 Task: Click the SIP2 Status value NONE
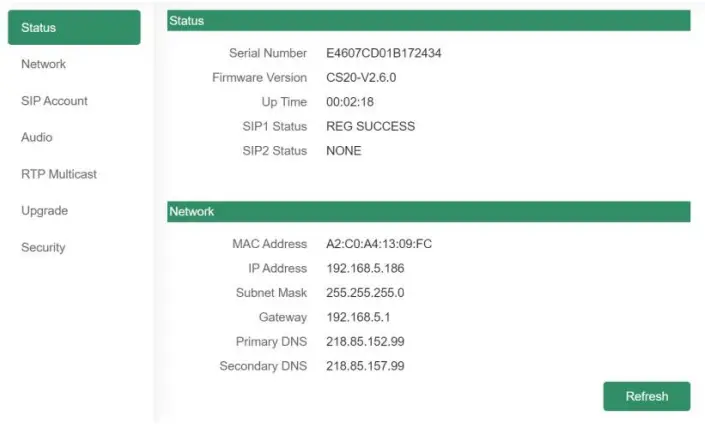pyautogui.click(x=344, y=151)
